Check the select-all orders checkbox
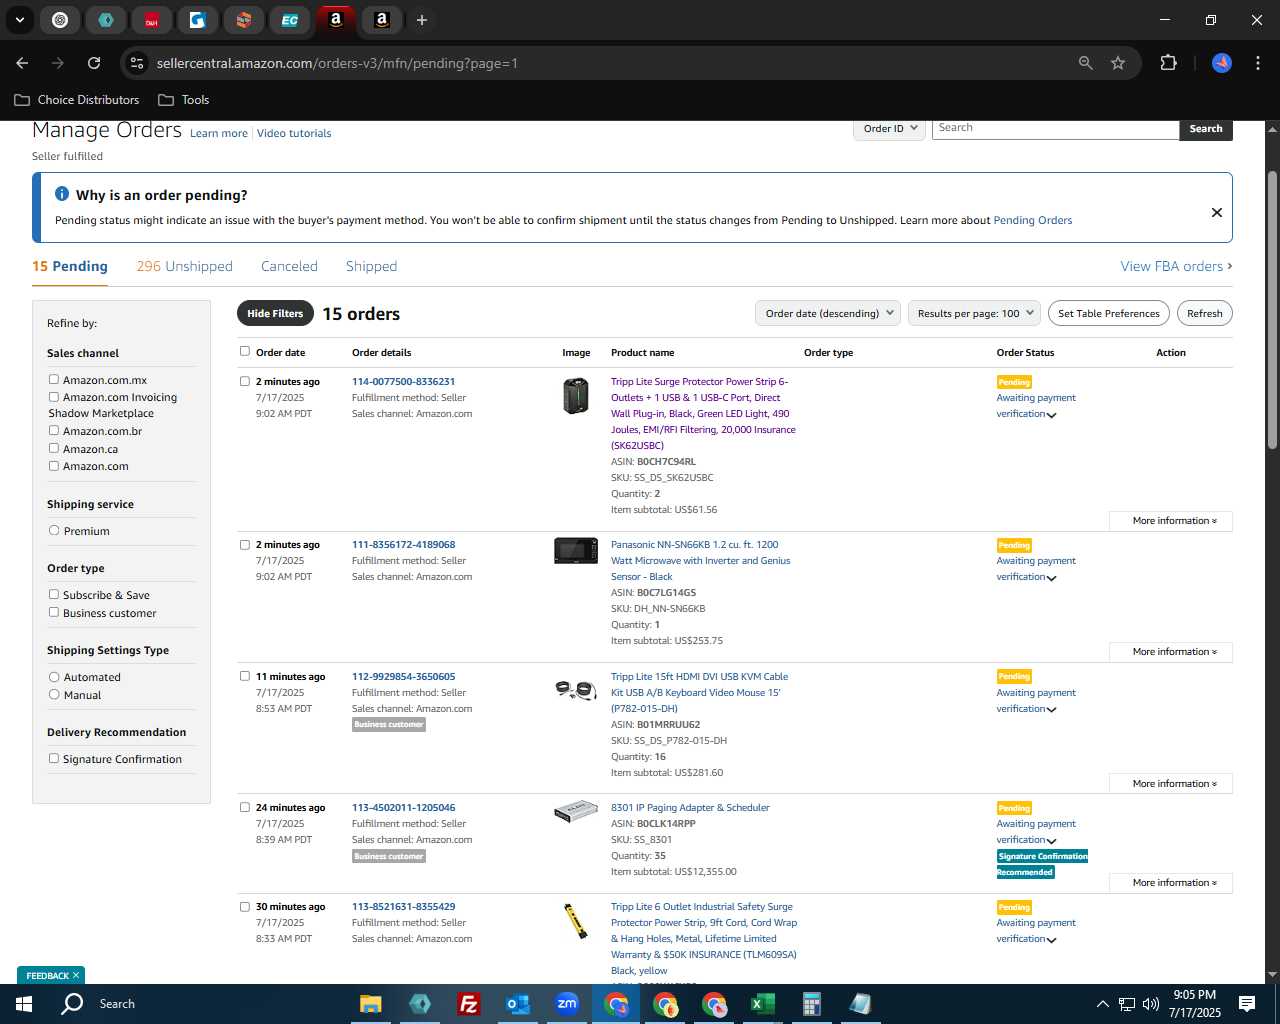 pos(245,351)
